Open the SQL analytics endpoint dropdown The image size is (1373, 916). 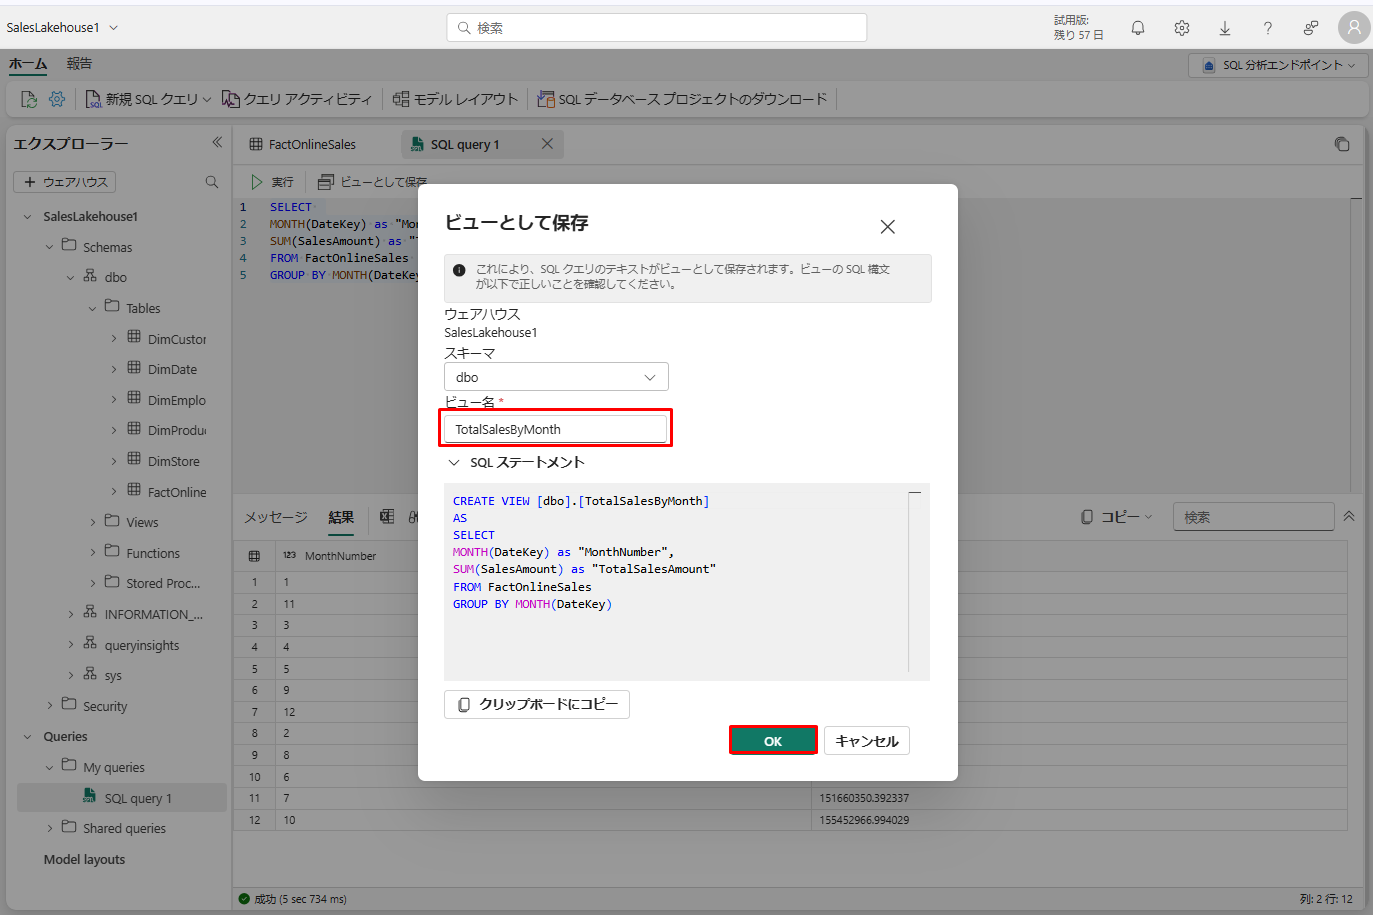[x=1278, y=65]
